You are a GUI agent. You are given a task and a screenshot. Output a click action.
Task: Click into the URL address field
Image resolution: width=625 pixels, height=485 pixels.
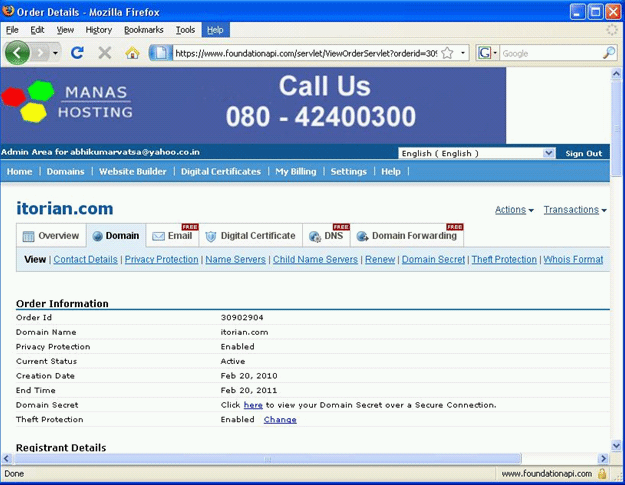point(306,53)
